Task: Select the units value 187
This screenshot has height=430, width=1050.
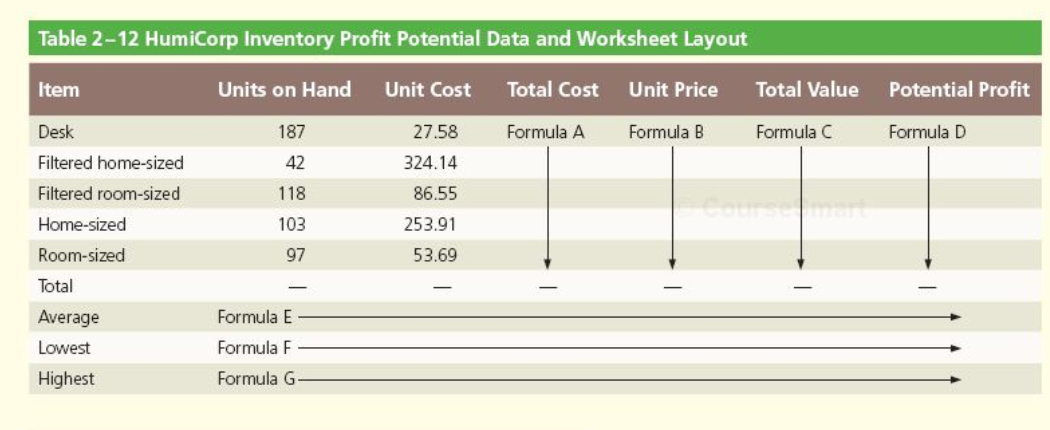Action: (x=291, y=132)
